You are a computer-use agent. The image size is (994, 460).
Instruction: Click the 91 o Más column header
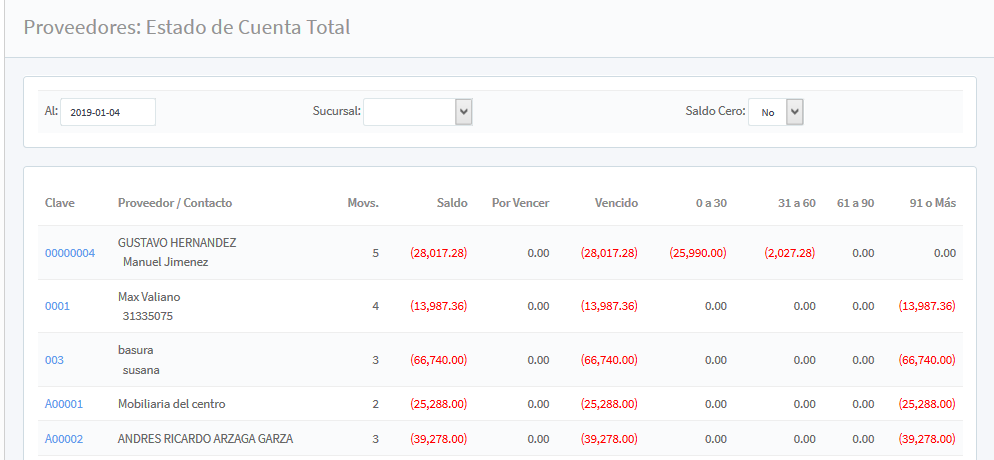(x=933, y=203)
